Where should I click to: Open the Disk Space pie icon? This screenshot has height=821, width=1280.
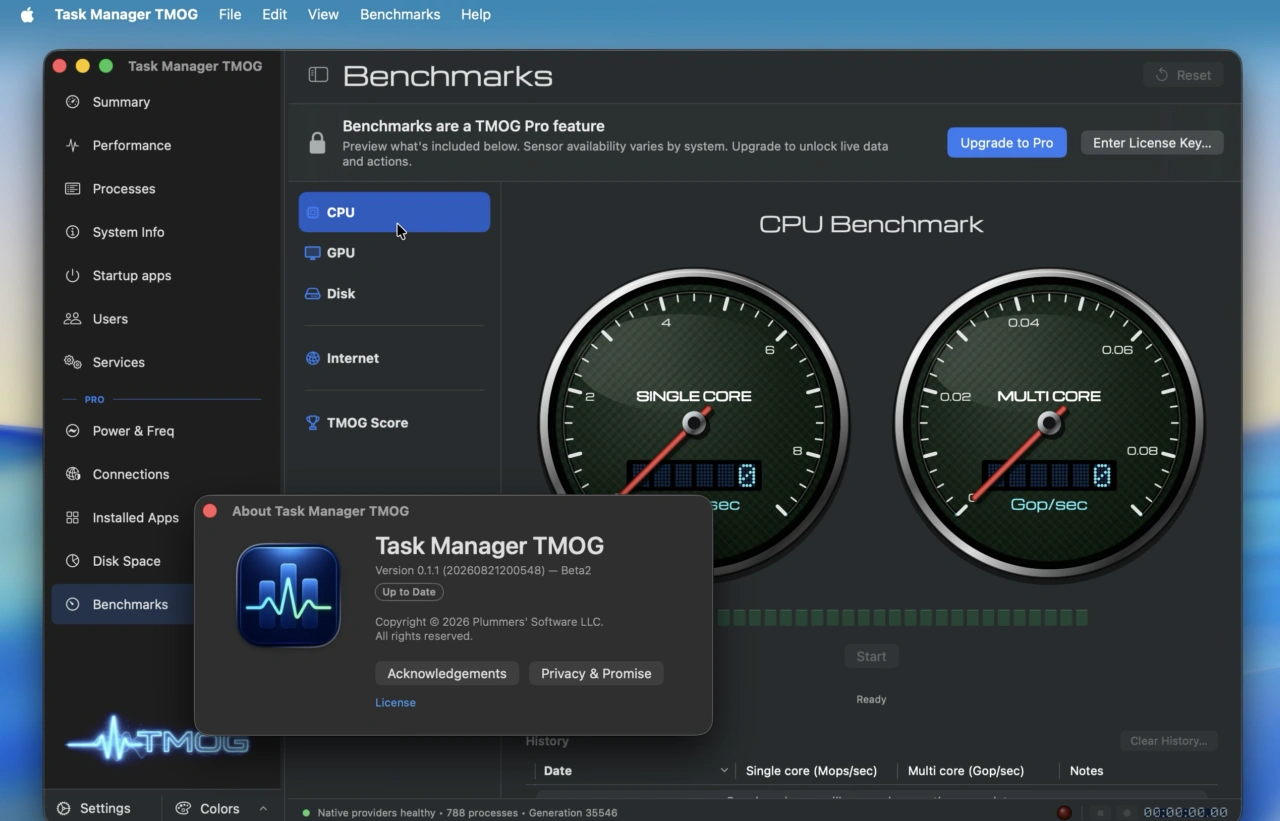[x=72, y=561]
